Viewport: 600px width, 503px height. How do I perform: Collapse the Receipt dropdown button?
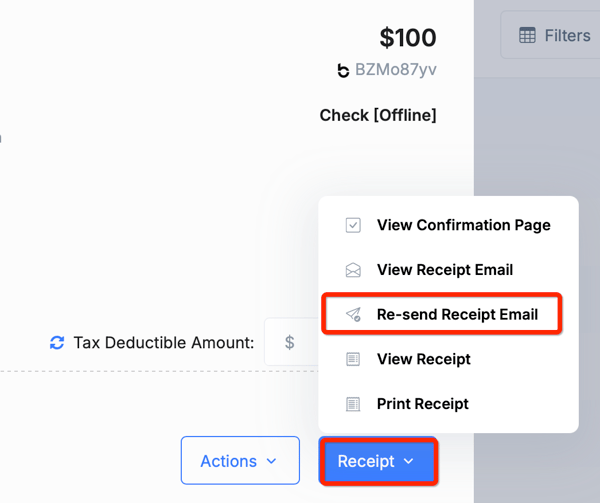point(378,461)
